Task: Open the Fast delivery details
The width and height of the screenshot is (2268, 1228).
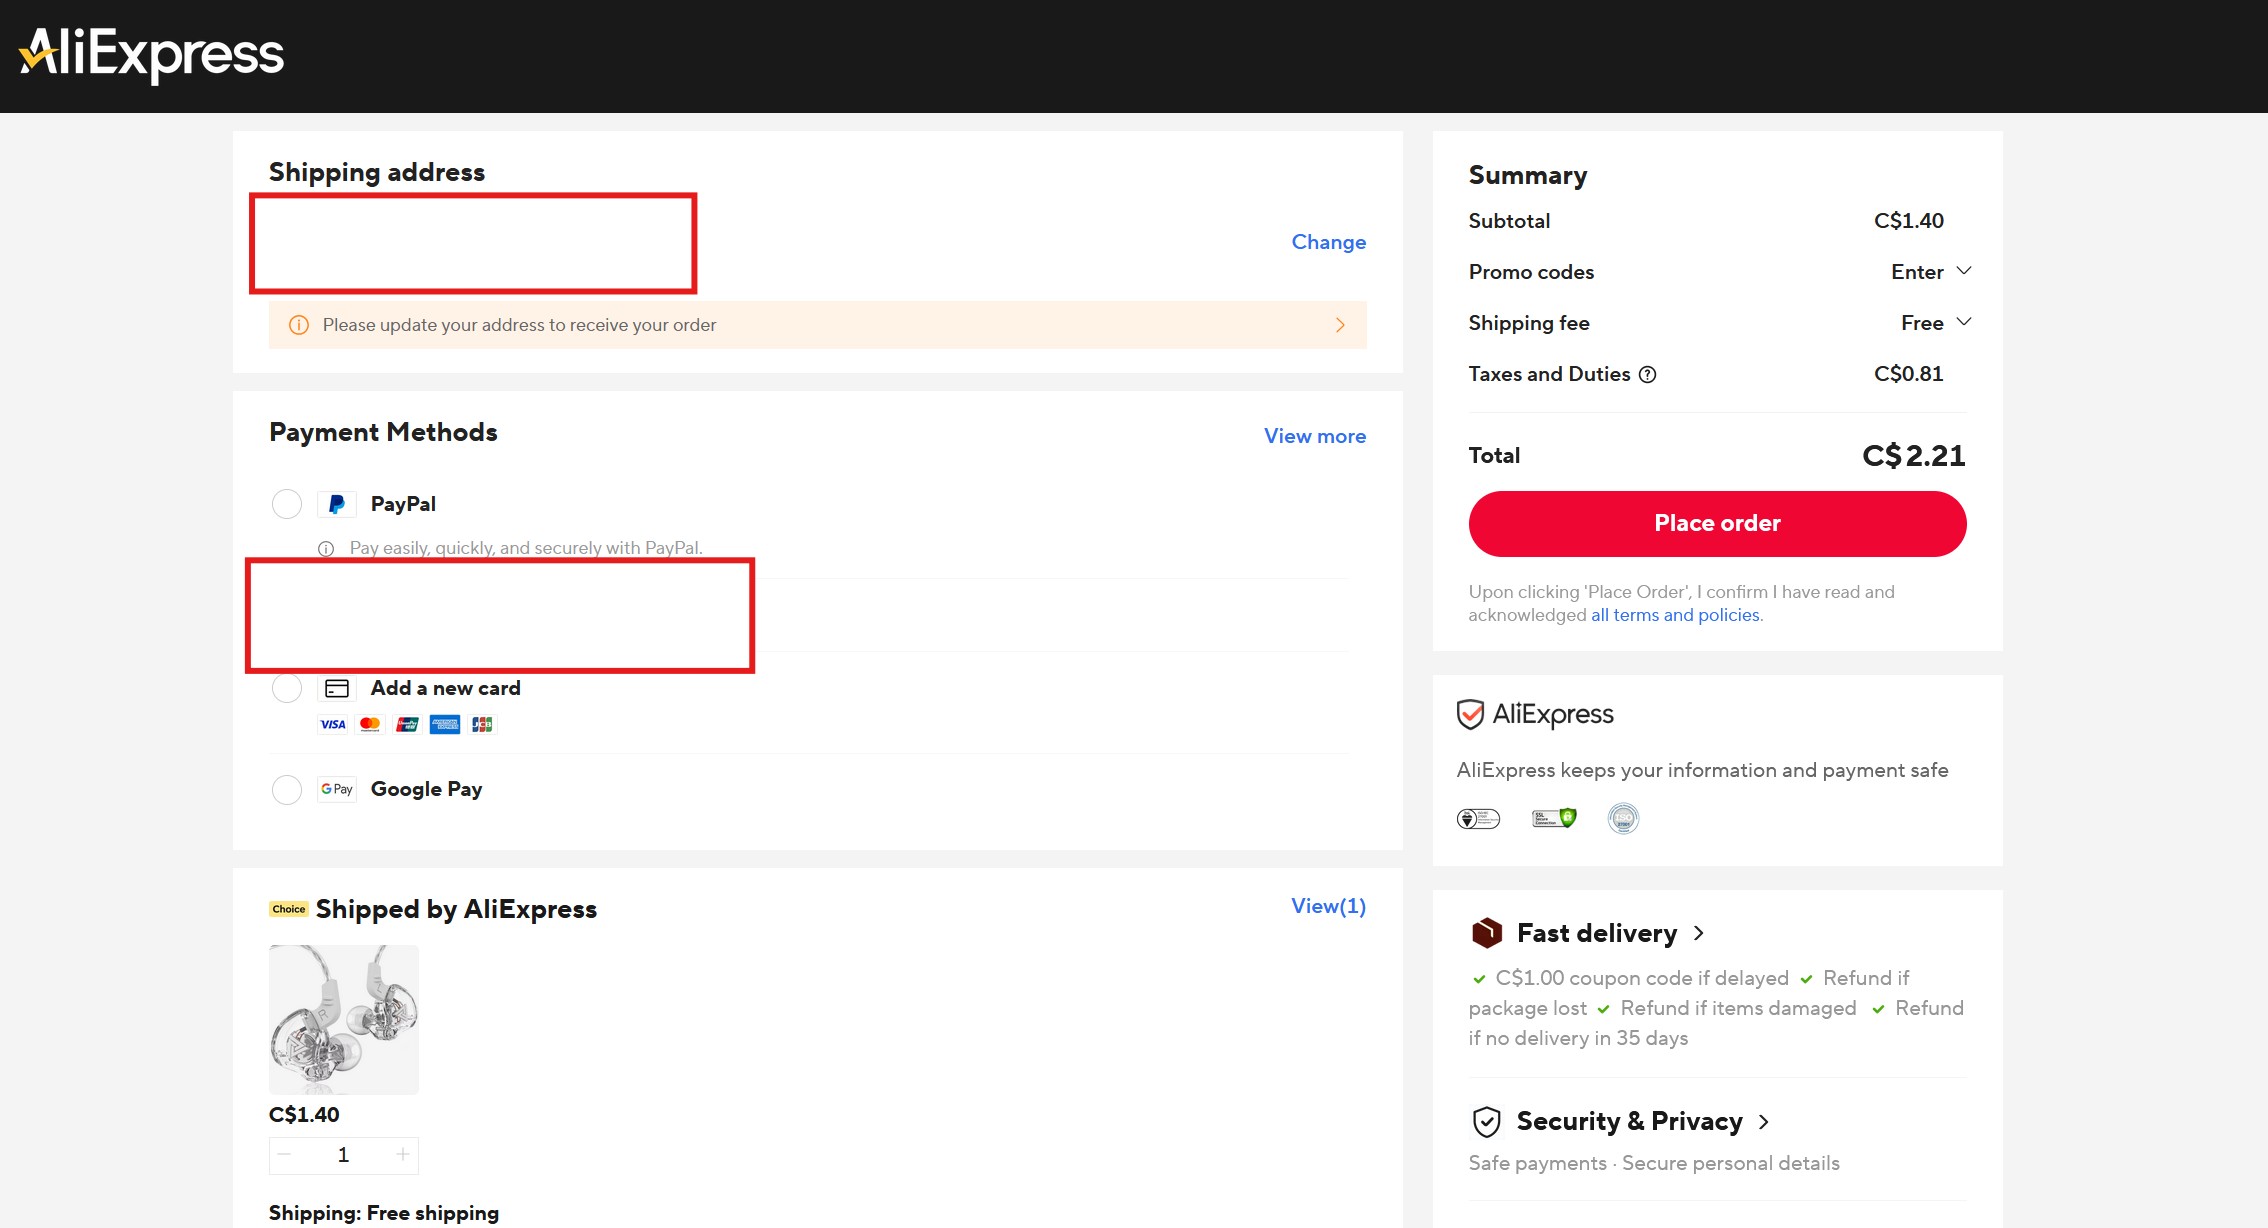Action: [1596, 933]
